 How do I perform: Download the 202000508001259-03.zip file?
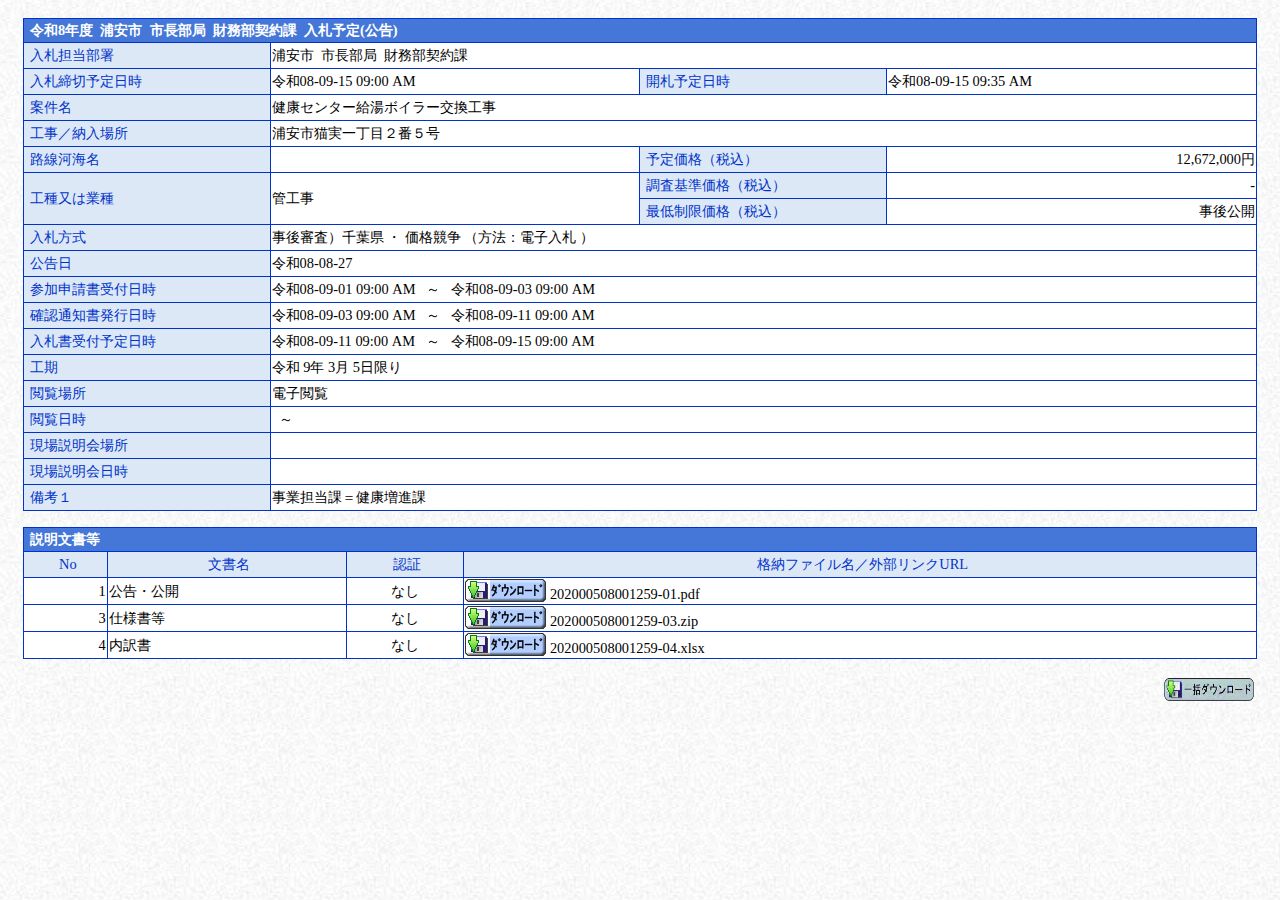point(505,617)
